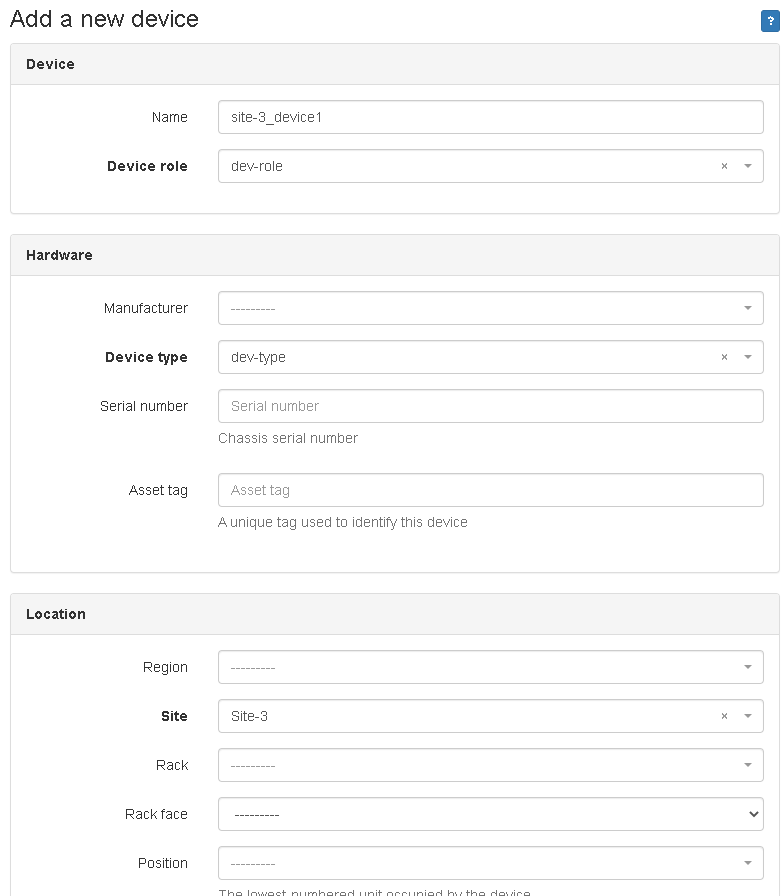Viewport: 781px width, 896px height.
Task: Expand the Device role dropdown arrow
Action: (748, 167)
